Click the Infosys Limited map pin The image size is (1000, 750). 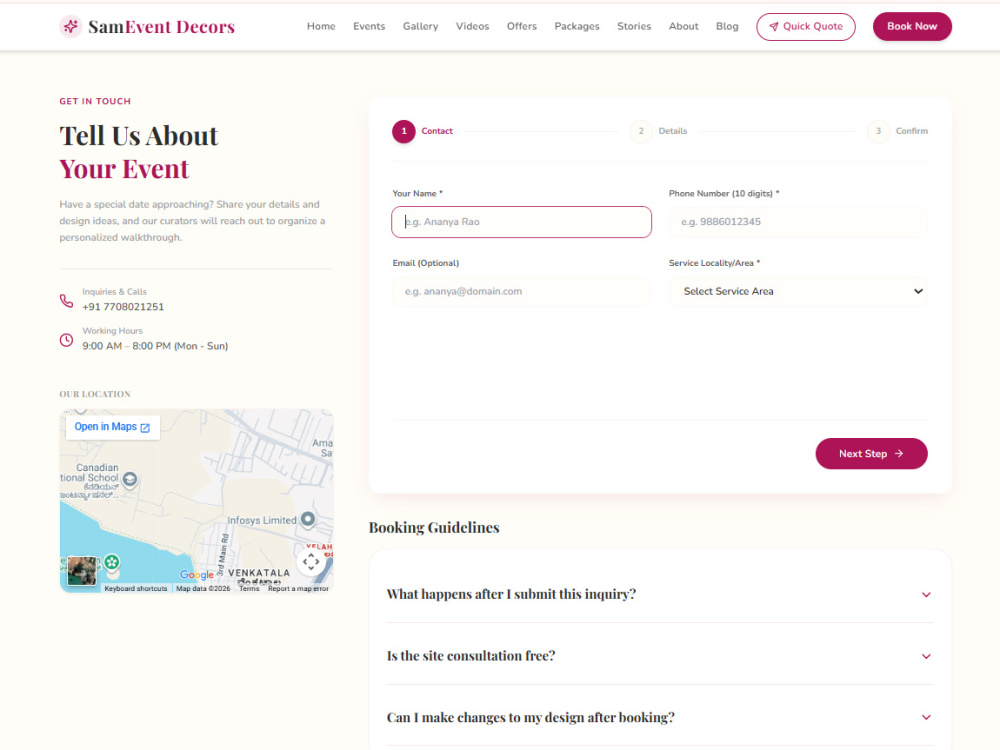tap(307, 519)
